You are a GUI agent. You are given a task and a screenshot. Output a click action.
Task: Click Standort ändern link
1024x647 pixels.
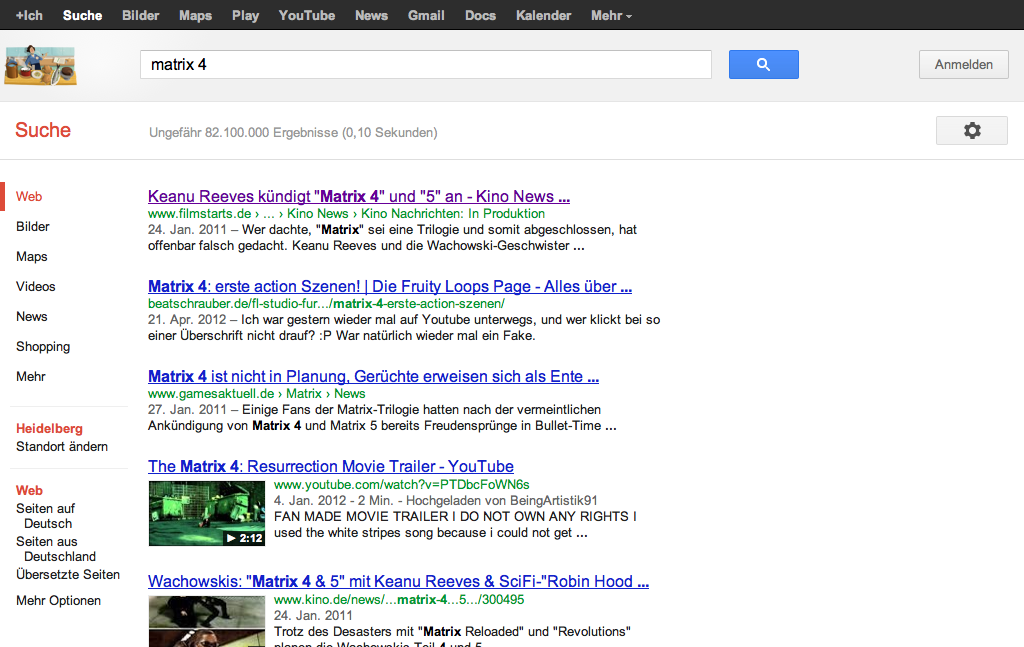click(62, 447)
